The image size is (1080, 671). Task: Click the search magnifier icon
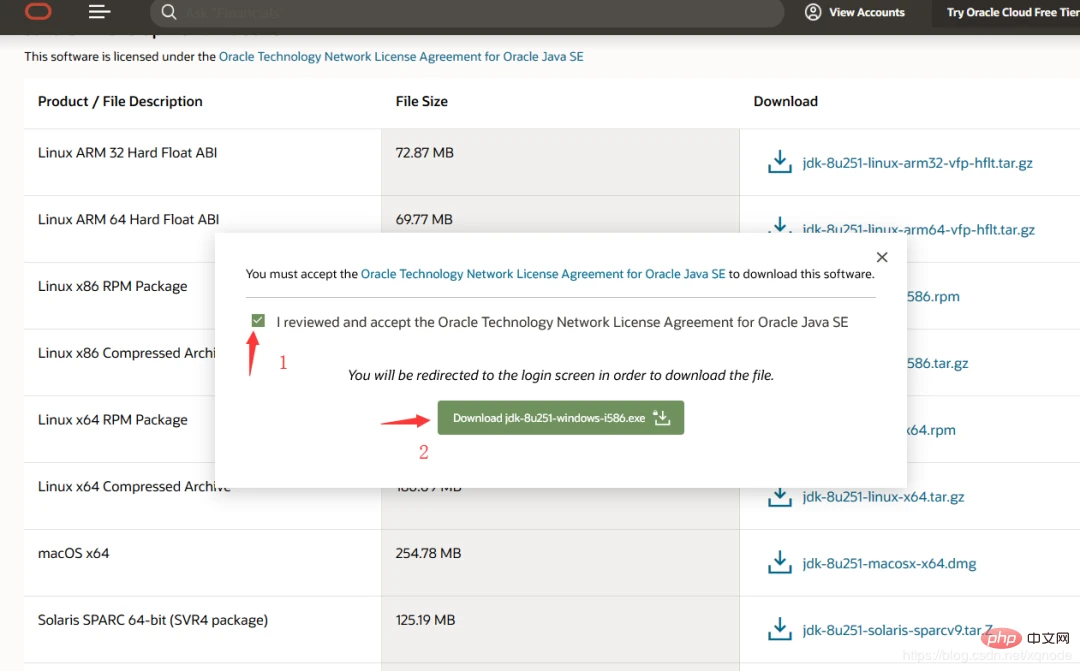point(169,13)
